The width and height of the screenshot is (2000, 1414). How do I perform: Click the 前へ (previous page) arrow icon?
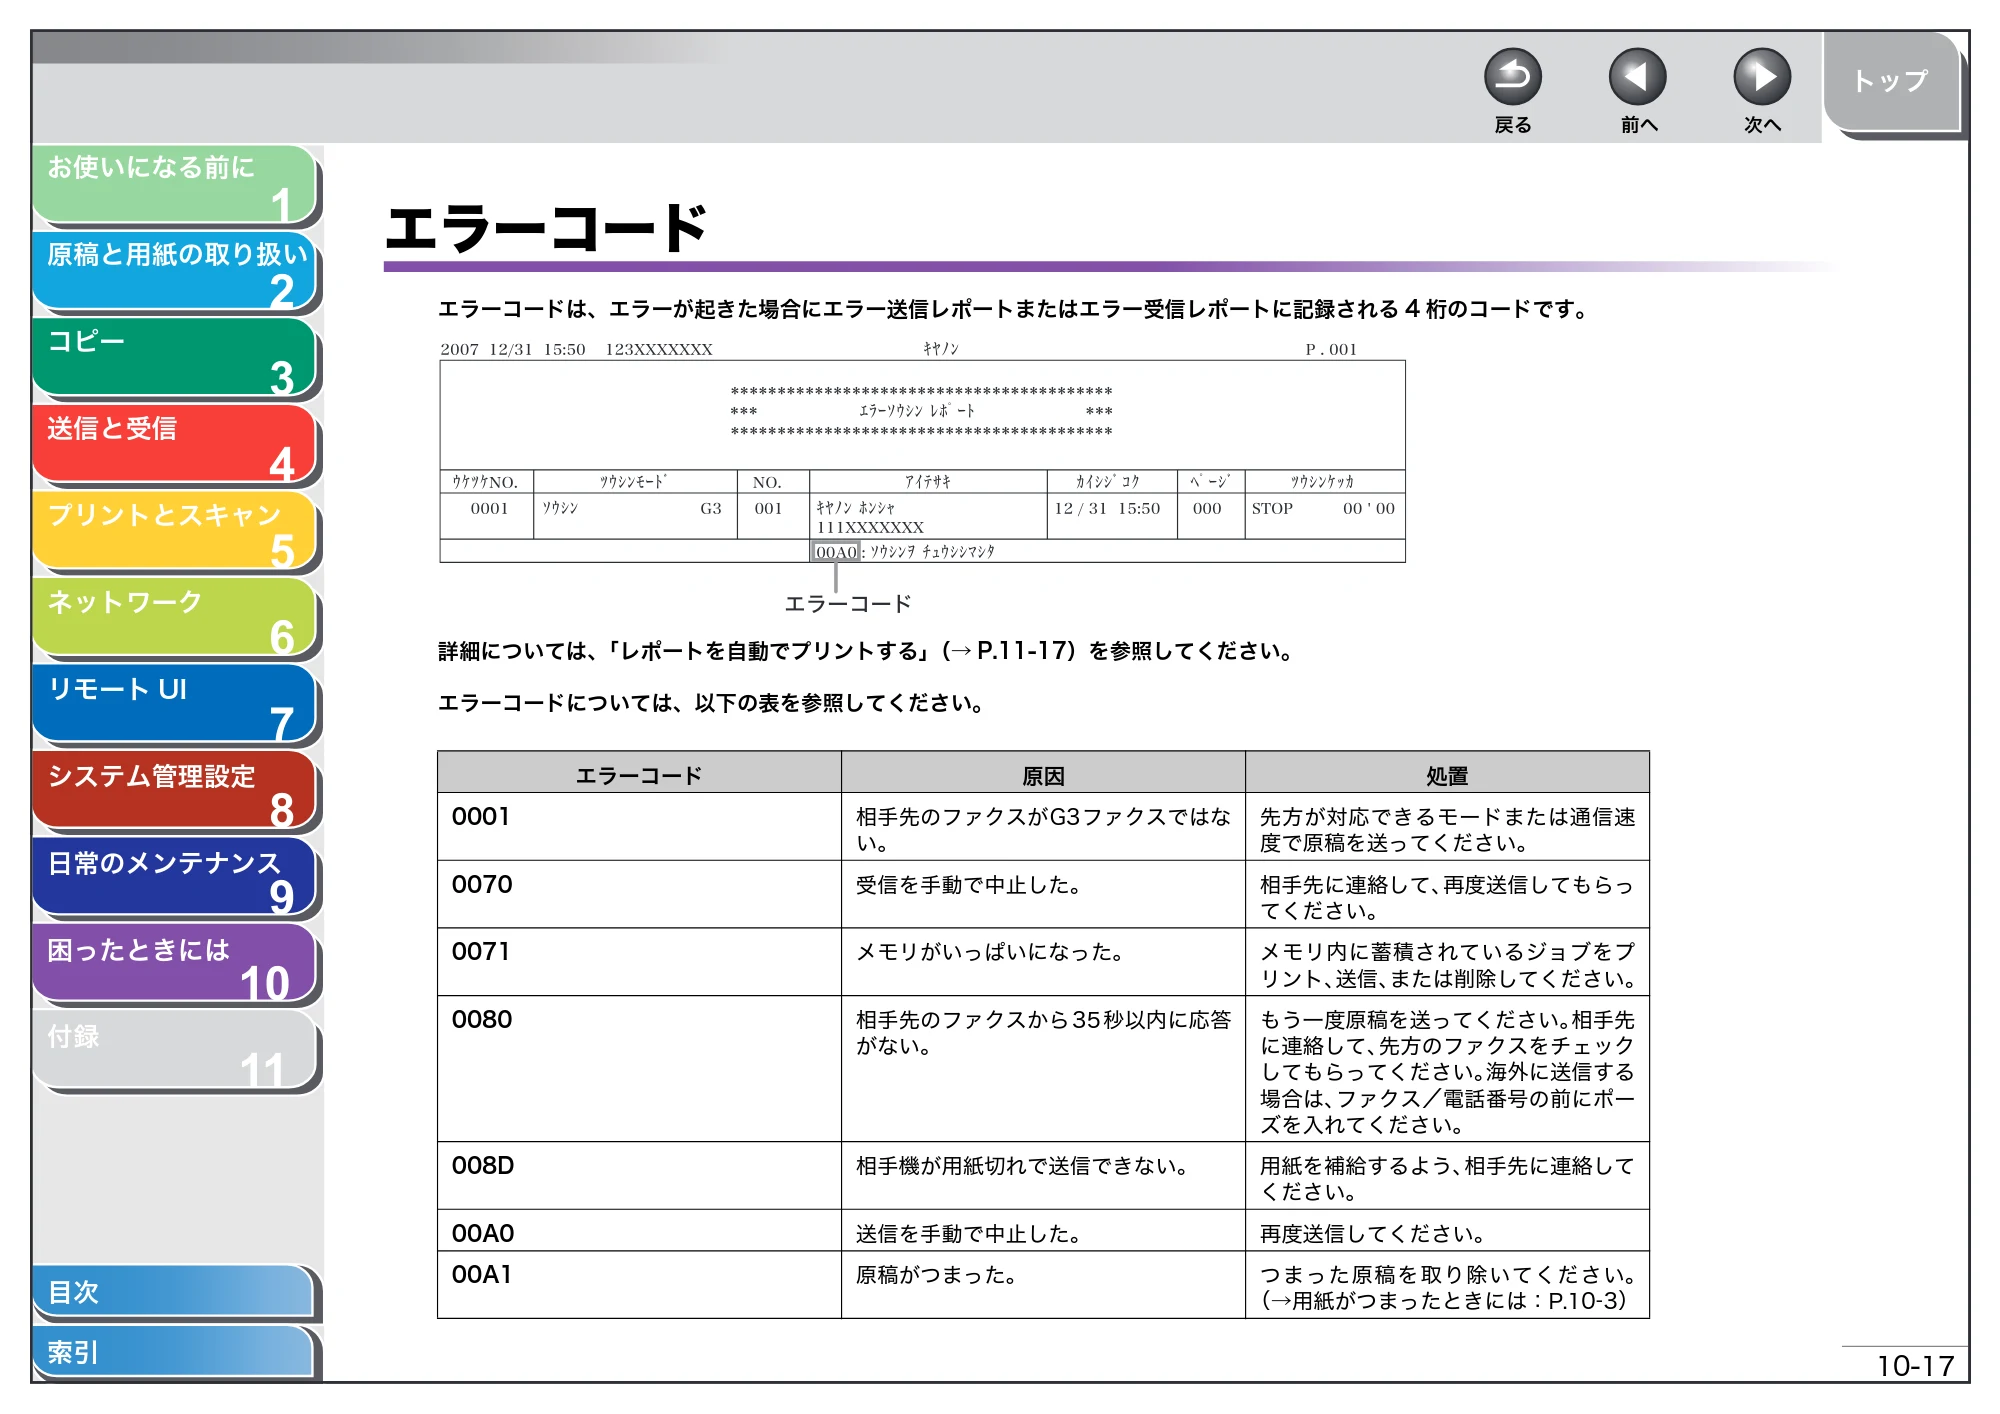pos(1637,78)
